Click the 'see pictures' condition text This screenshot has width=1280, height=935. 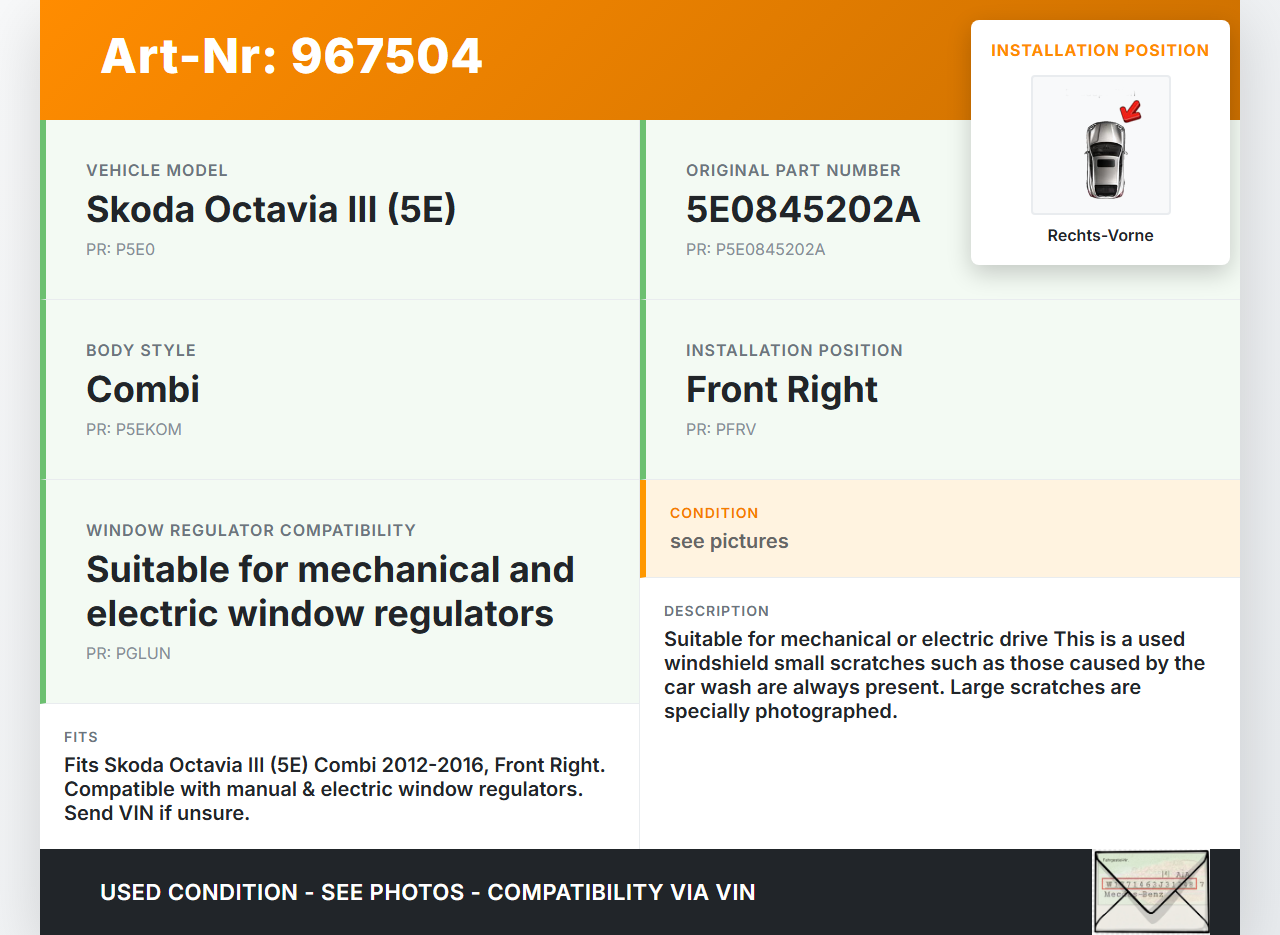pyautogui.click(x=729, y=541)
